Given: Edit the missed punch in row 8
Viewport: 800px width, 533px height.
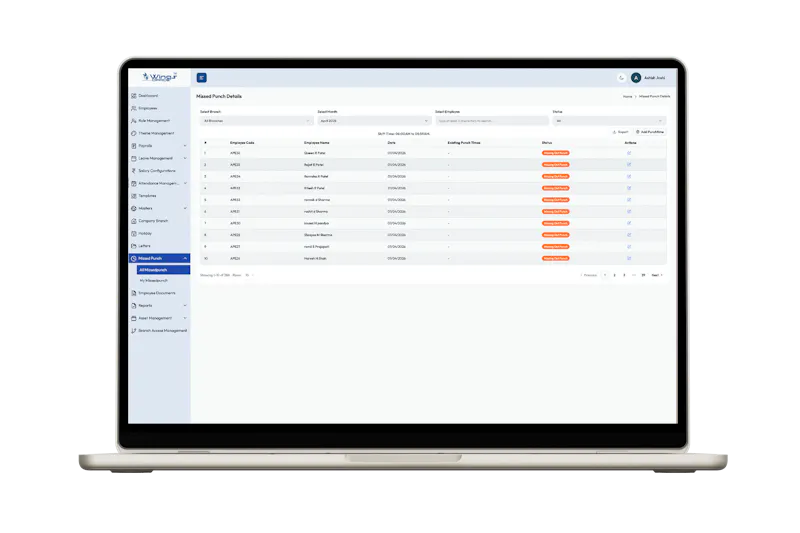Looking at the screenshot, I should [629, 235].
